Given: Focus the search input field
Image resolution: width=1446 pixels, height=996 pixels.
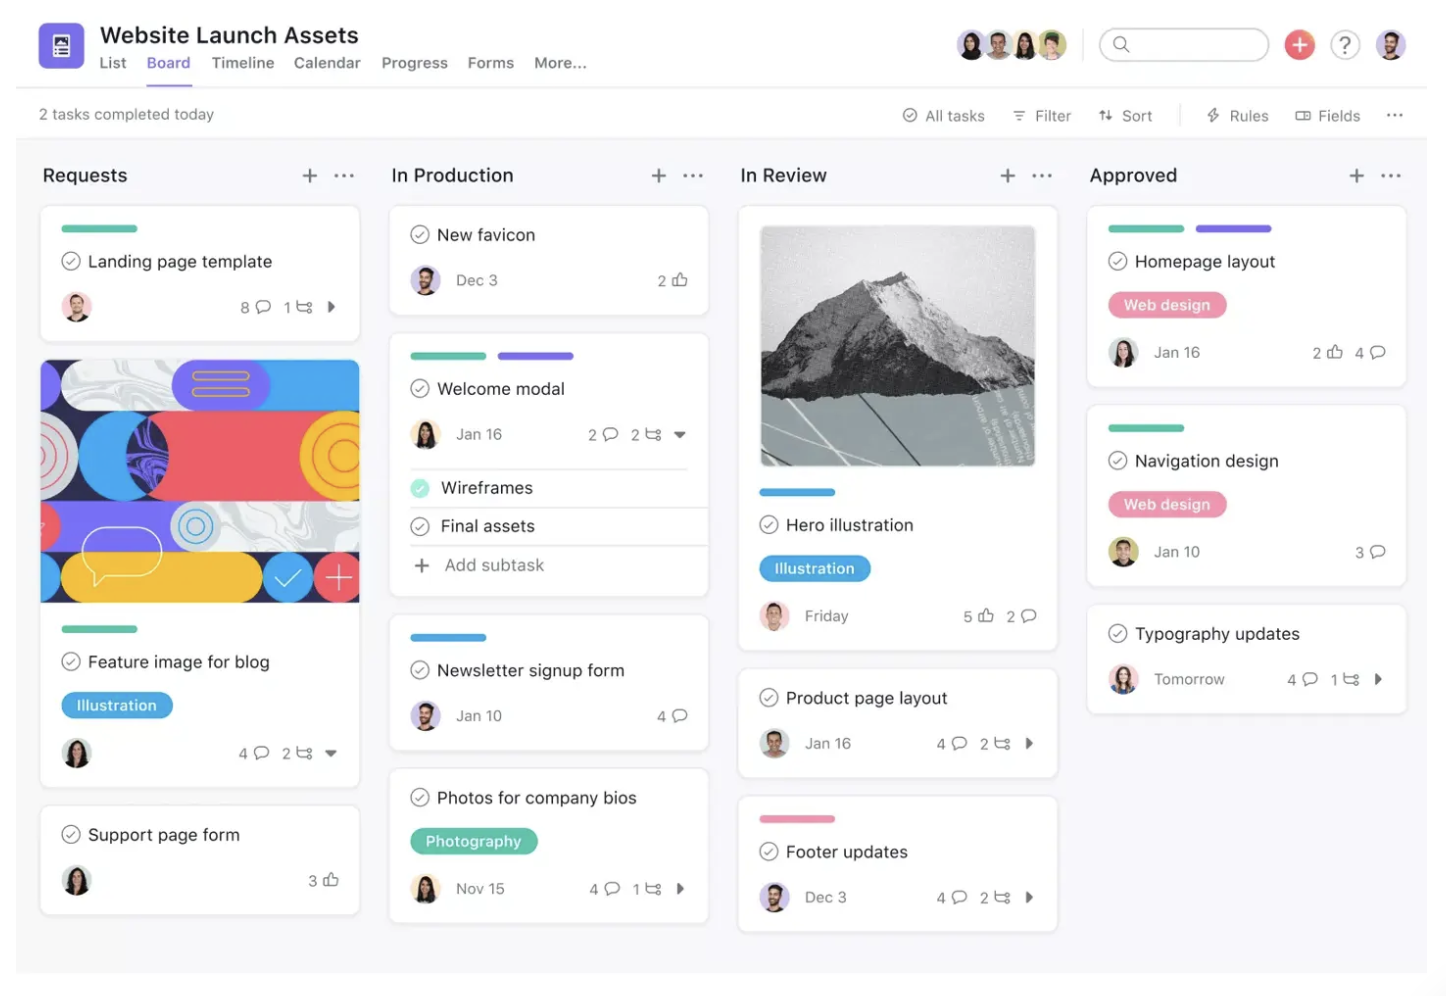Looking at the screenshot, I should coord(1184,45).
